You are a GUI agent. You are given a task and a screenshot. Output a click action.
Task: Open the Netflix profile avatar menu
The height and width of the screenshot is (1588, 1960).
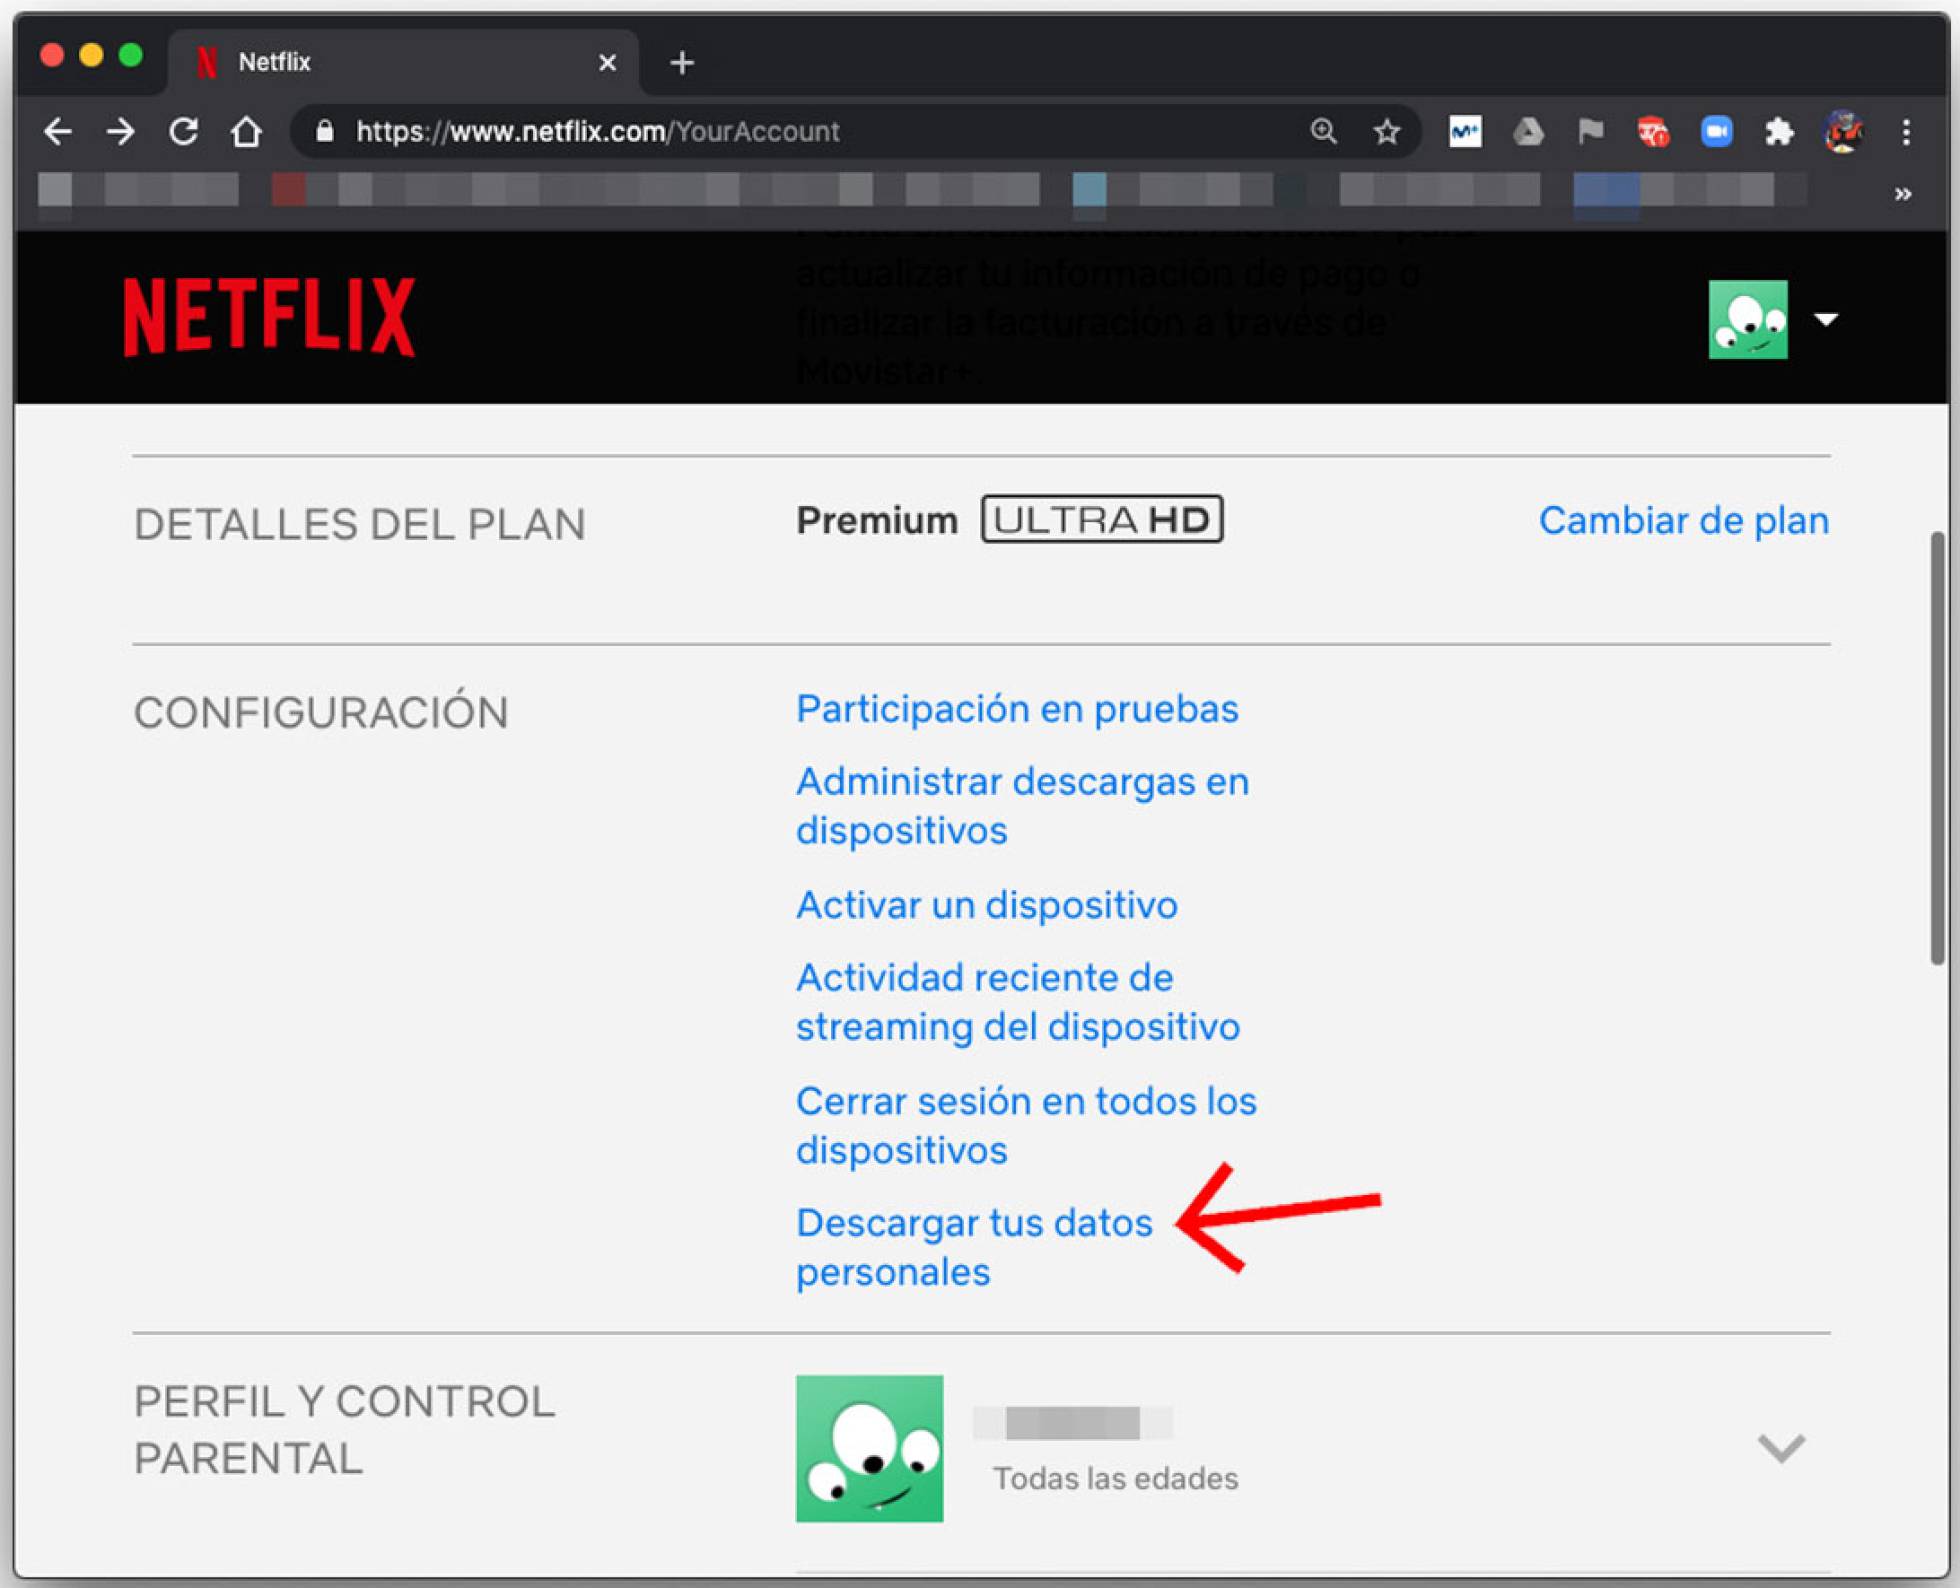pyautogui.click(x=1749, y=320)
